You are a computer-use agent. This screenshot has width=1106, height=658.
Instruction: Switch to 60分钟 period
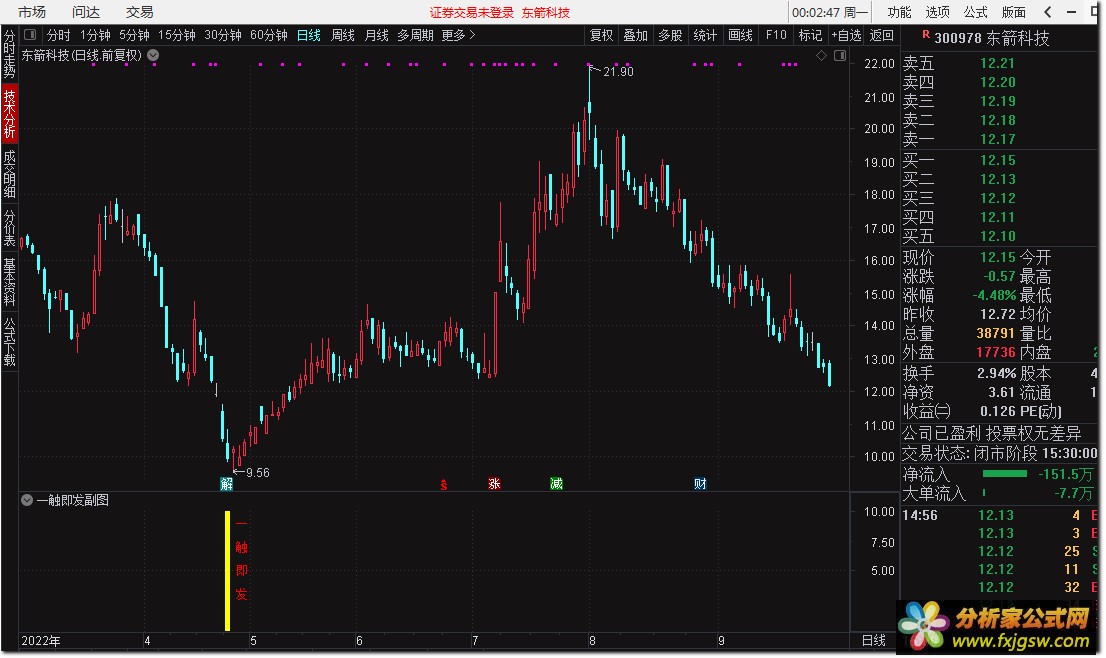point(269,35)
